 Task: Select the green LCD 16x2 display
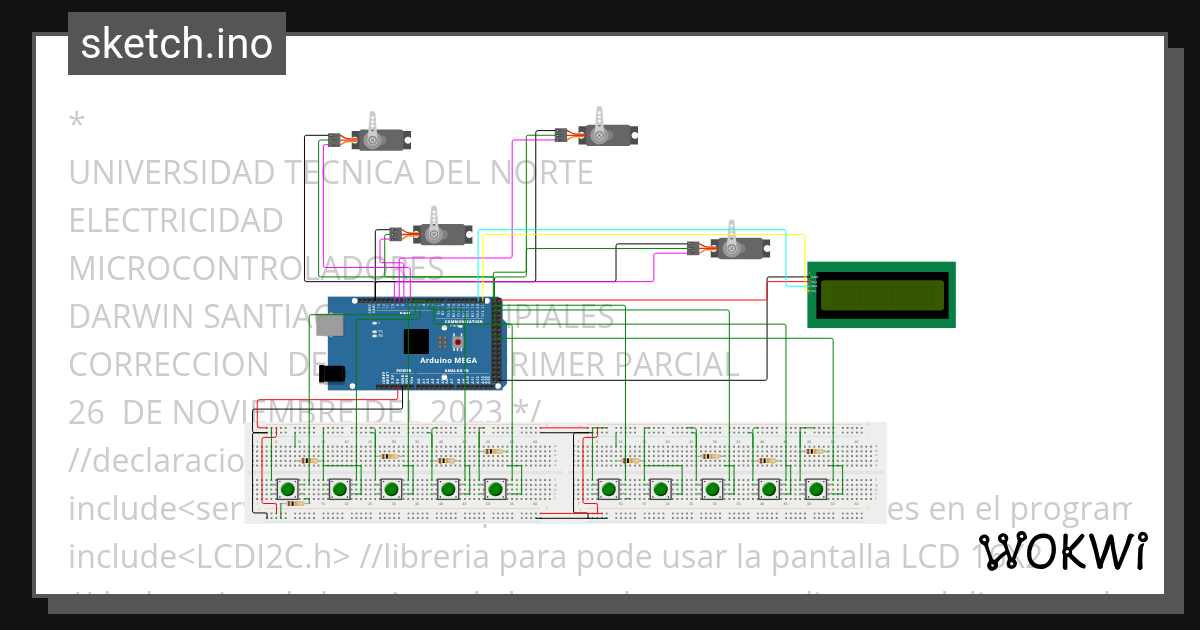click(x=884, y=293)
